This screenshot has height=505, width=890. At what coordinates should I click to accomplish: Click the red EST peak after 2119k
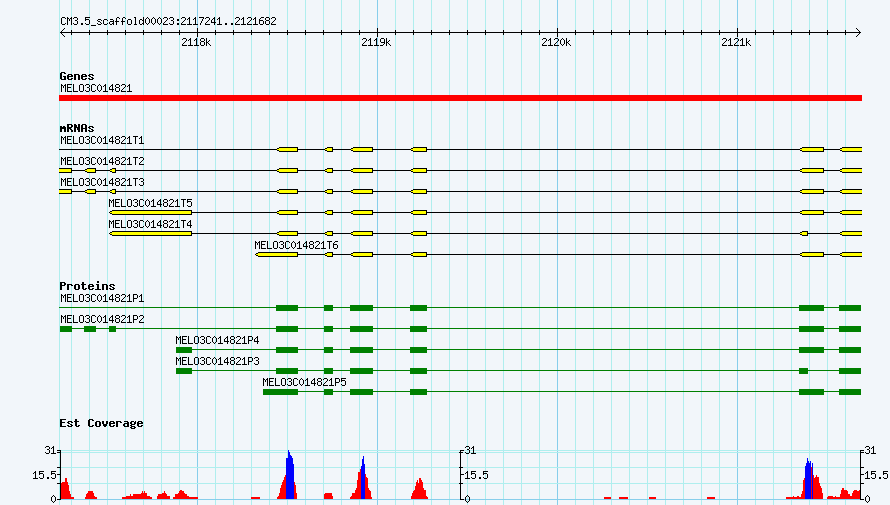(x=419, y=489)
